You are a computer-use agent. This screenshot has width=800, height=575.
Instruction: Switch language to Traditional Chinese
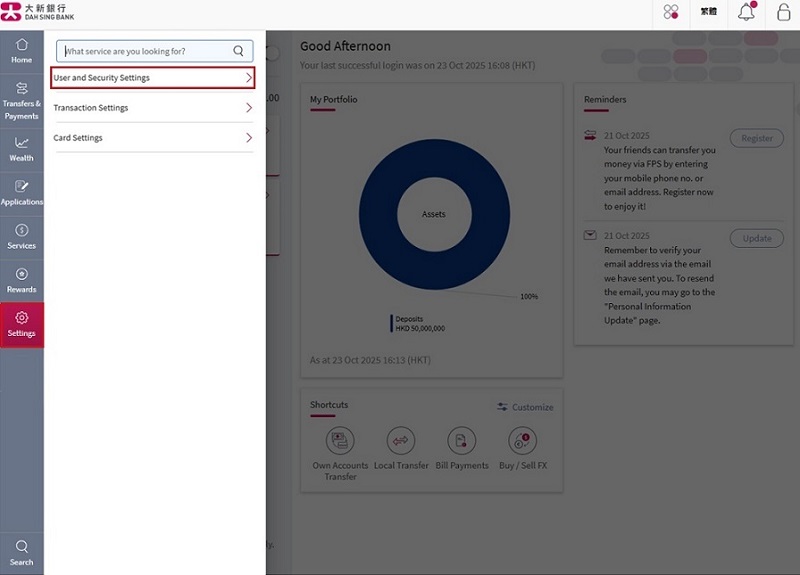(708, 13)
